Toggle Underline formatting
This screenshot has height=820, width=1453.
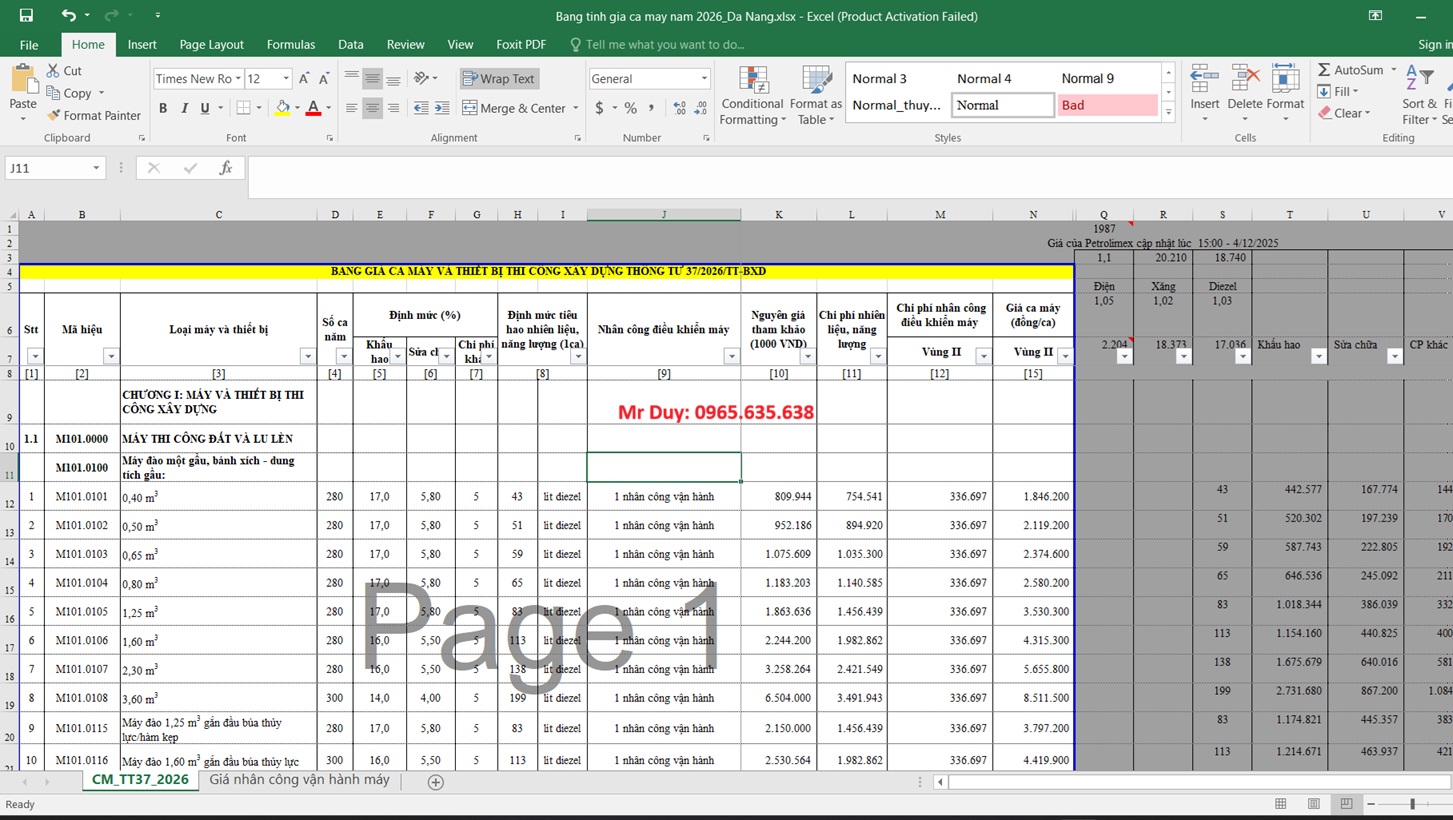pos(205,108)
